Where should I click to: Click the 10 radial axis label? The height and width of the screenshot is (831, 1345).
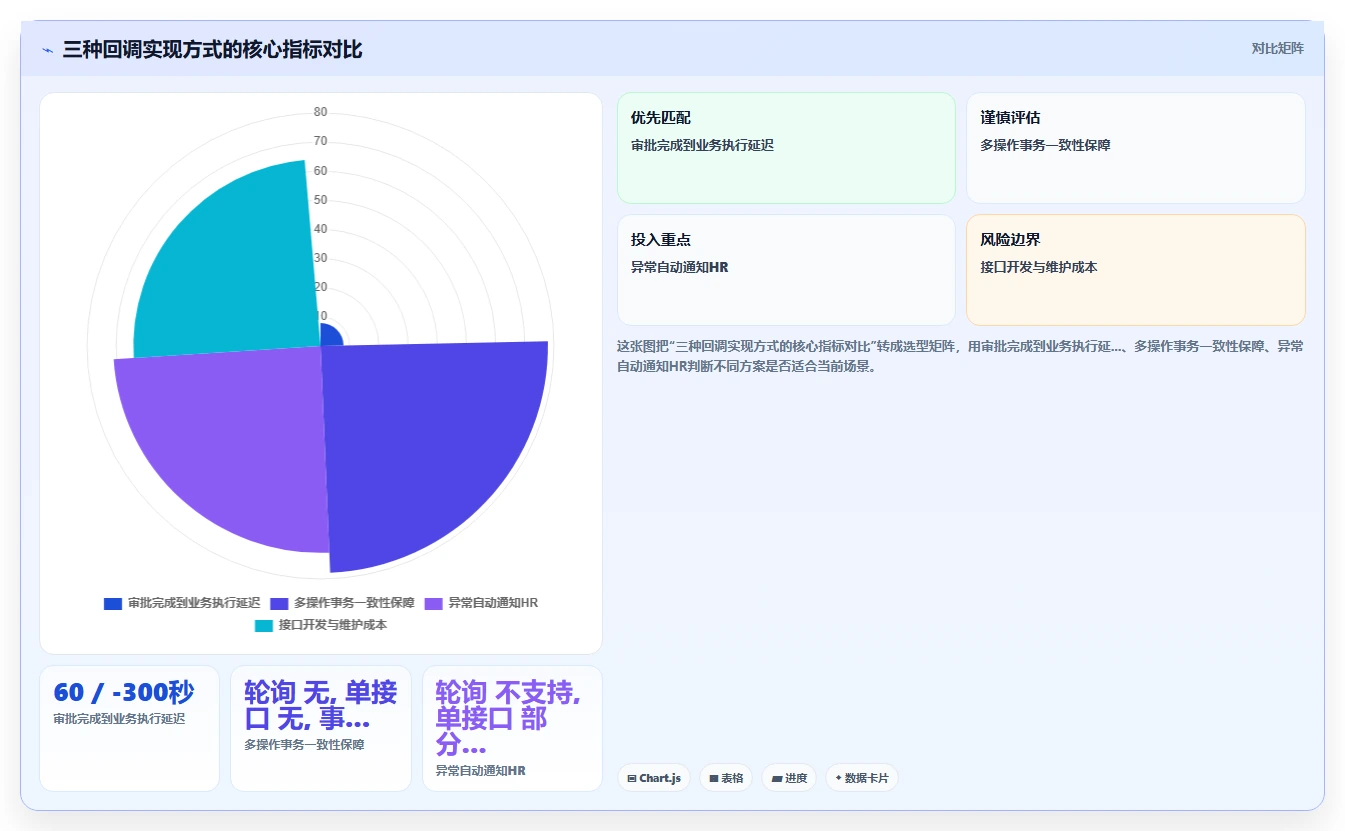(320, 316)
